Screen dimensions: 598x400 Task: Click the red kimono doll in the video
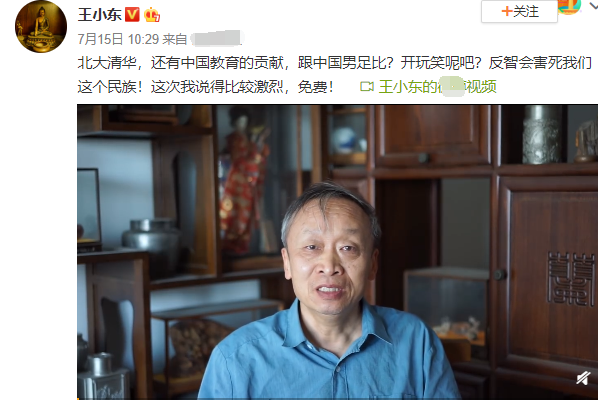click(244, 181)
